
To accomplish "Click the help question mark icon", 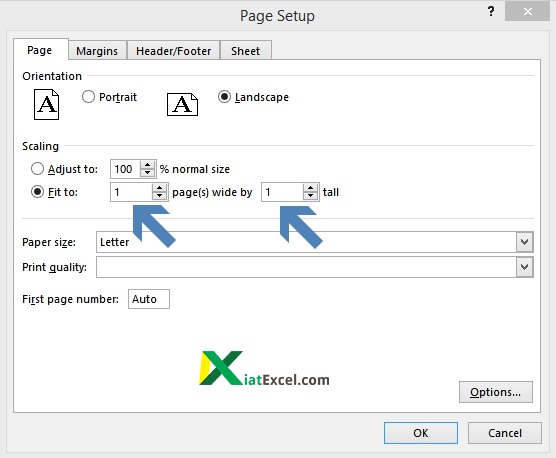I will [491, 12].
